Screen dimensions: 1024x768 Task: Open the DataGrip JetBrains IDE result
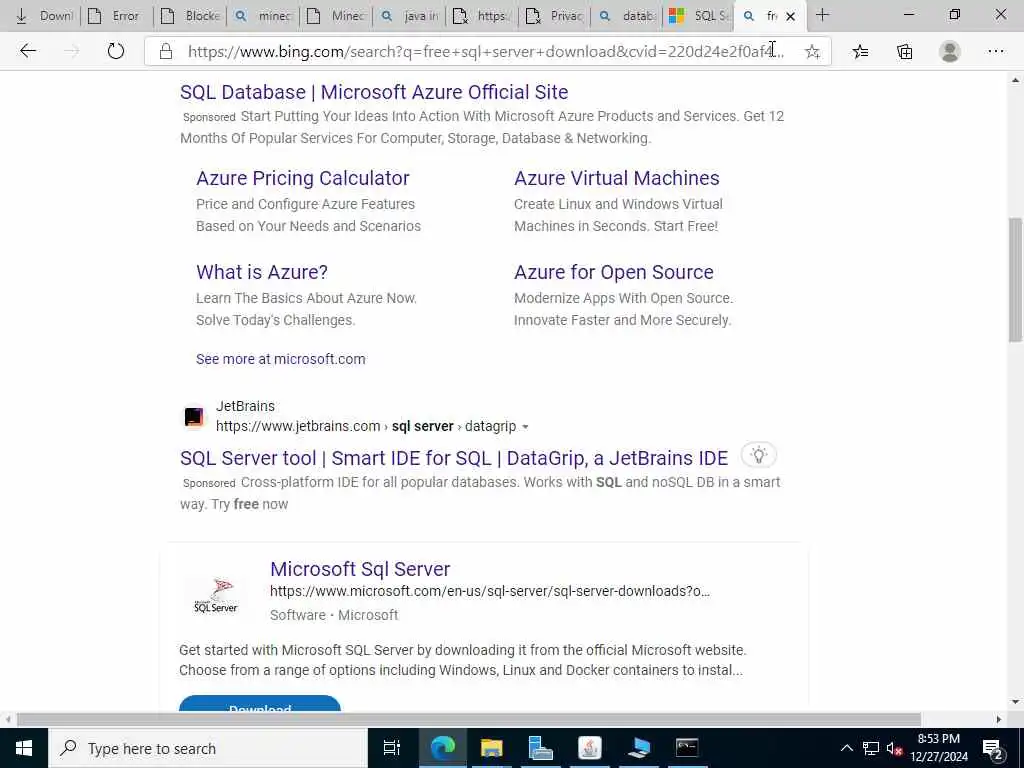click(x=454, y=458)
